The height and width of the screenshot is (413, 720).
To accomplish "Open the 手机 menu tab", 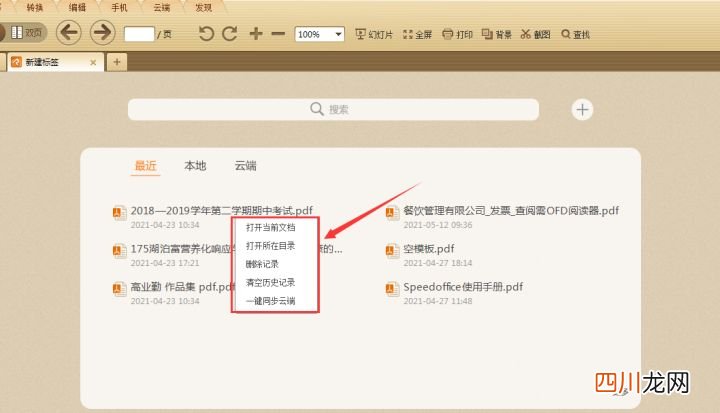I will click(119, 7).
